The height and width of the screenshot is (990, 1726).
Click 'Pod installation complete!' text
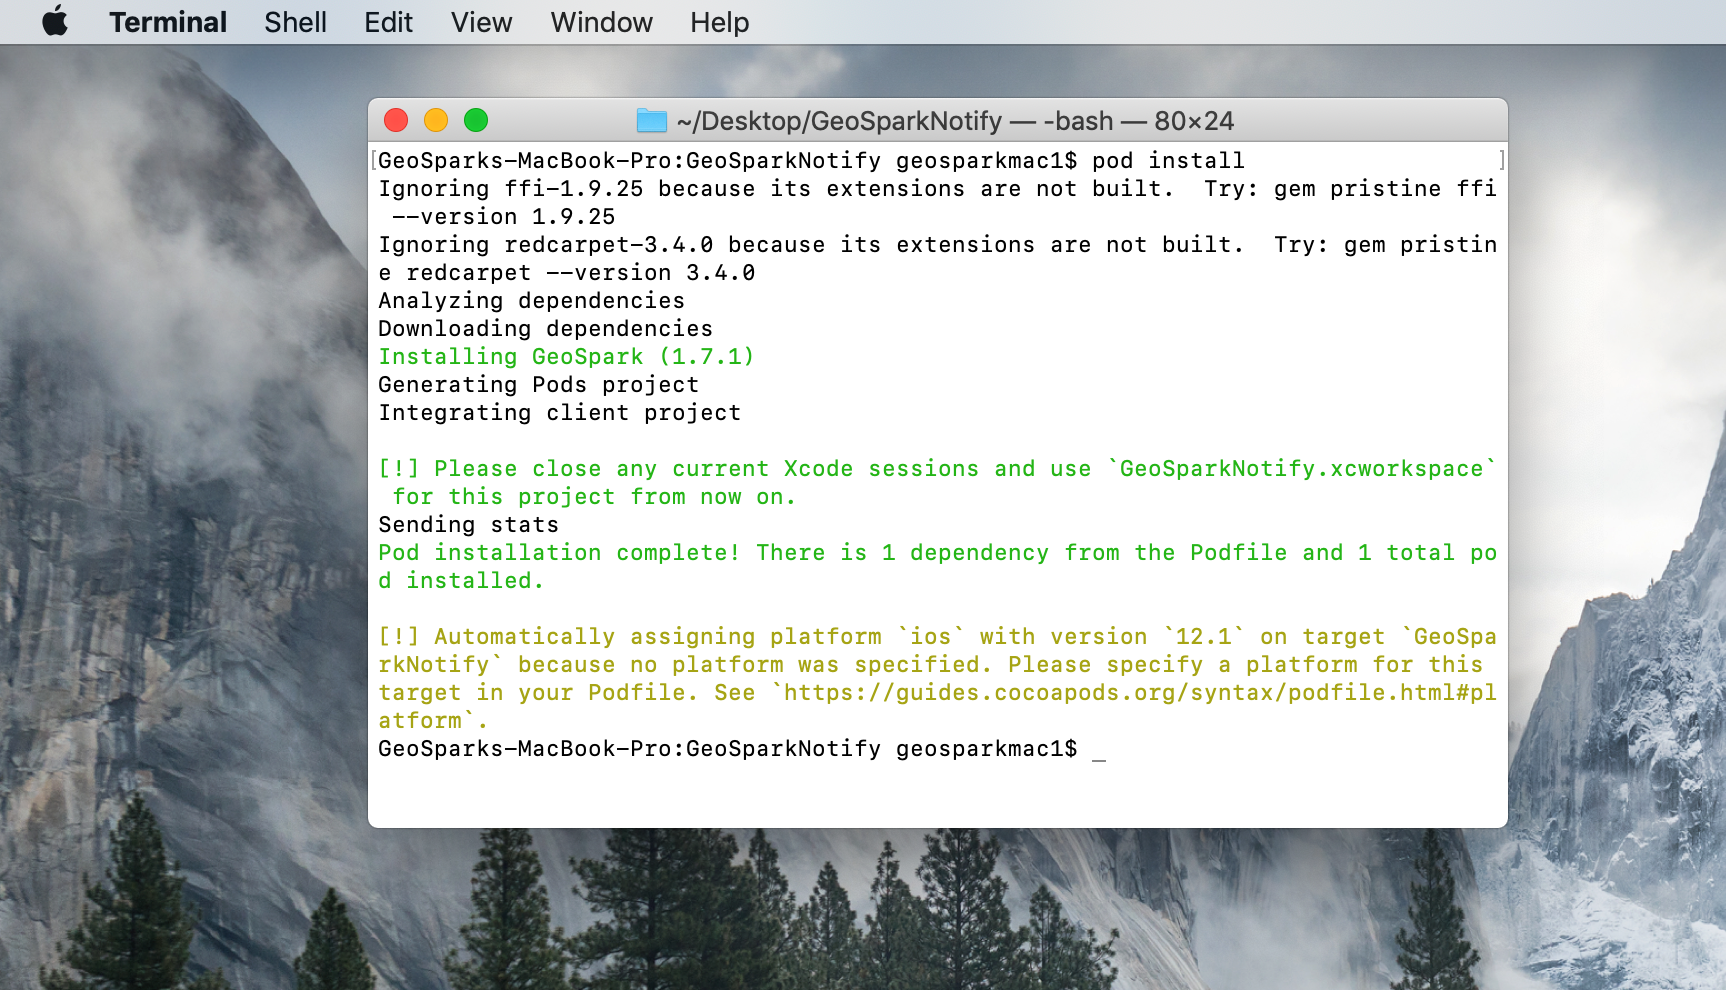tap(559, 553)
